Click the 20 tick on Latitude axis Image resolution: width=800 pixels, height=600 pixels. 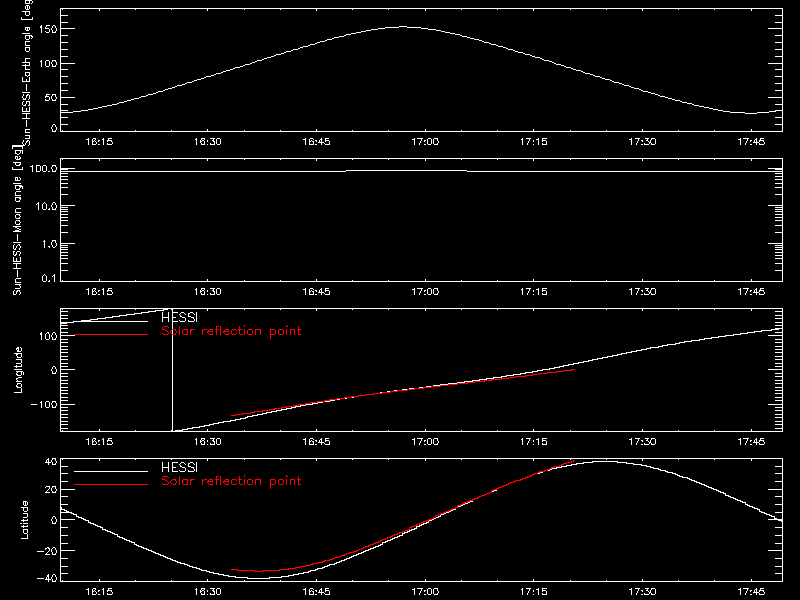pyautogui.click(x=51, y=489)
